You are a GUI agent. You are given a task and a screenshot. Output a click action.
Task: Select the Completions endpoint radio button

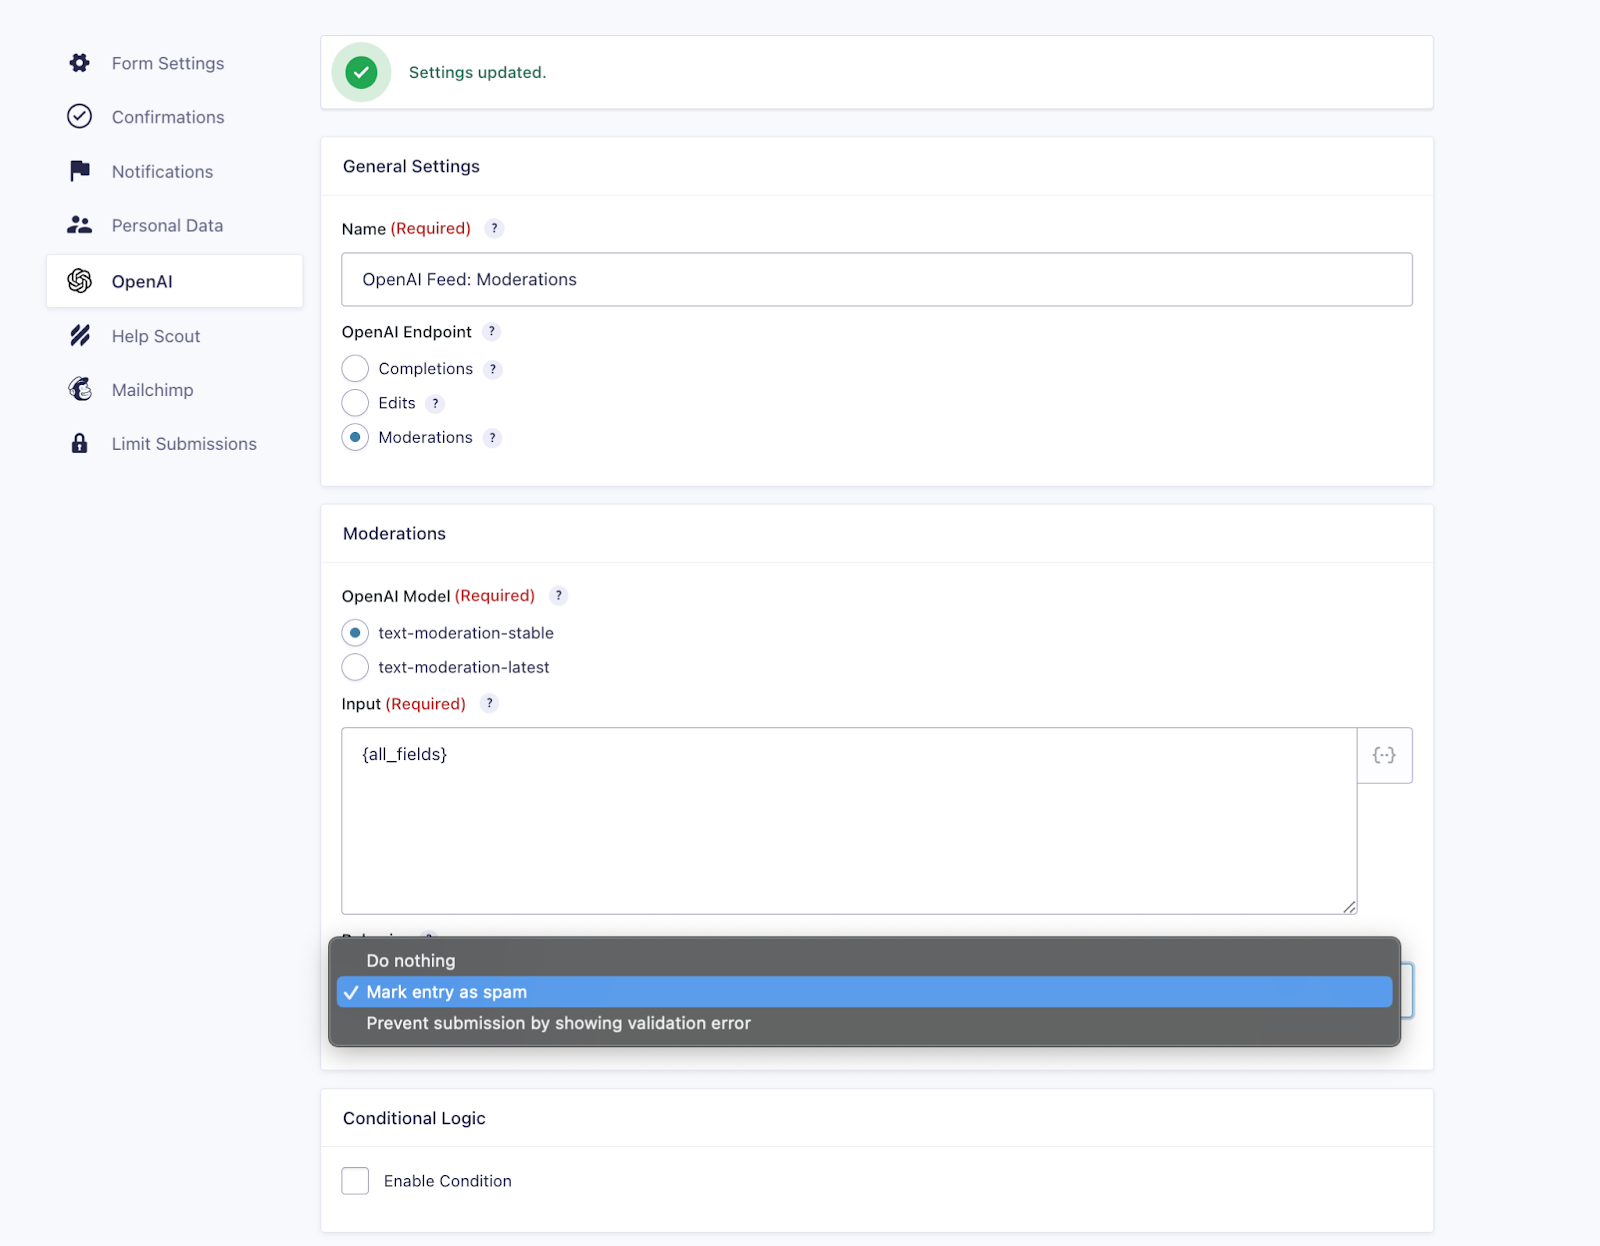(x=355, y=369)
